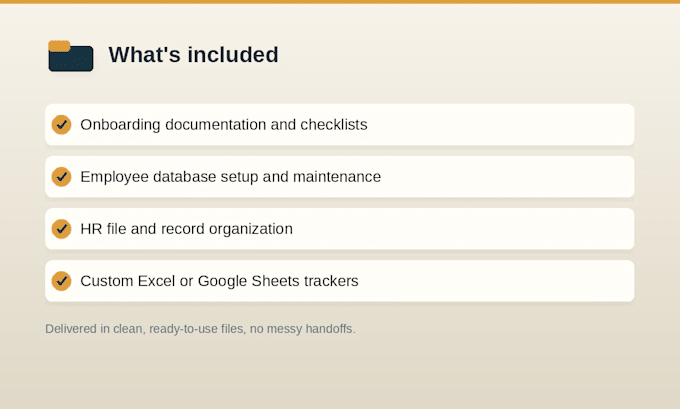Click the phrase "no messy handoffs" in the footer

(x=302, y=329)
